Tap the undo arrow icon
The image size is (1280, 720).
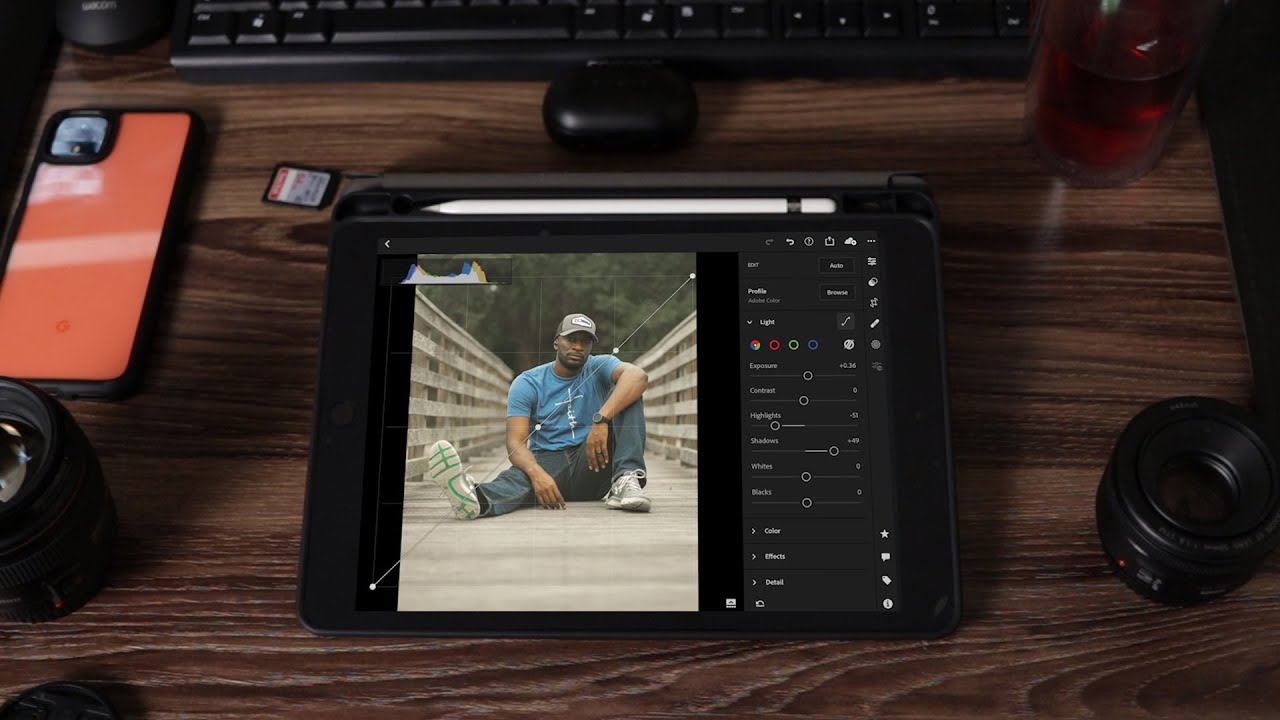coord(790,242)
